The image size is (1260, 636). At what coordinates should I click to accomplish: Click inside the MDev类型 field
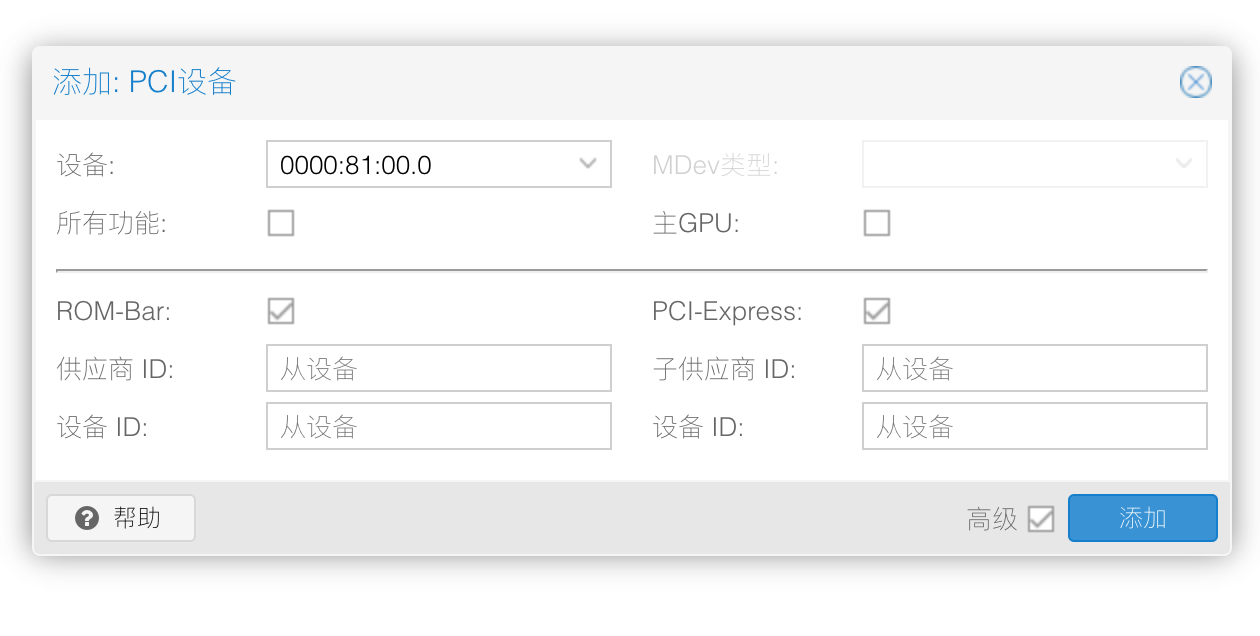[1035, 163]
